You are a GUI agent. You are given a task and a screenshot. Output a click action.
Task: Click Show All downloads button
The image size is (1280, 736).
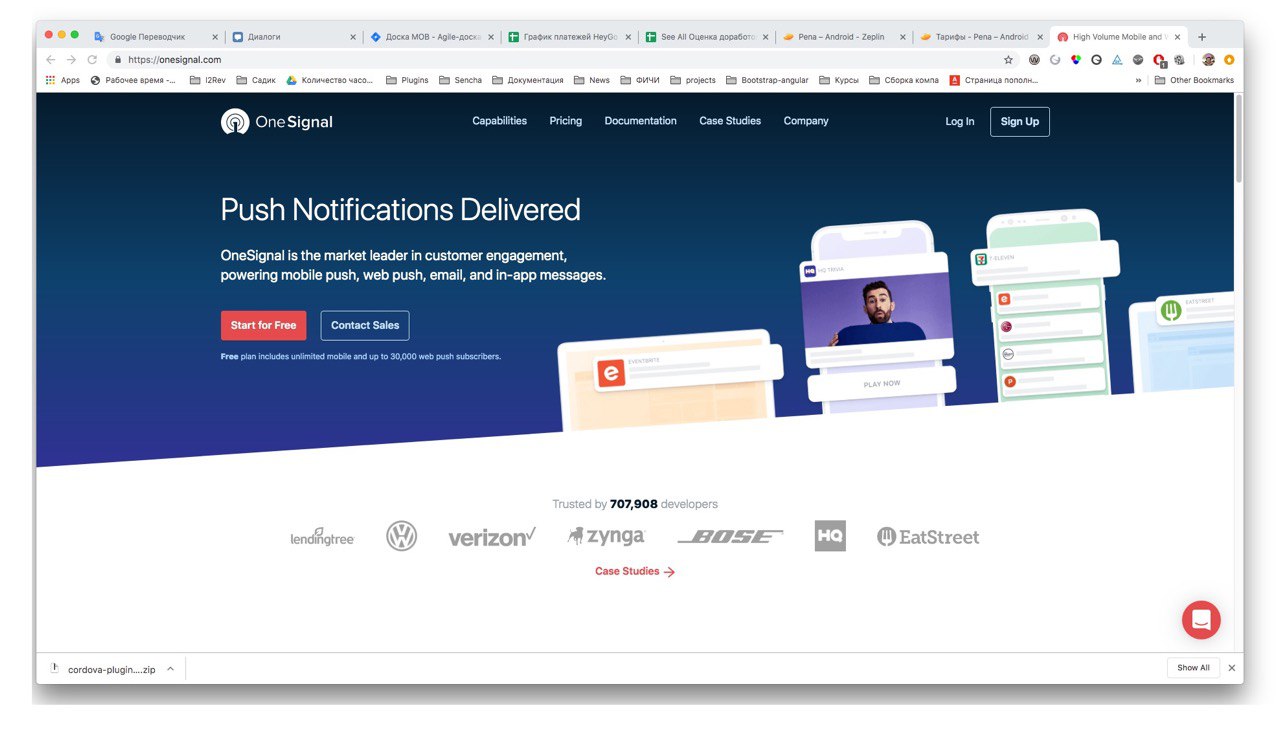(x=1193, y=668)
